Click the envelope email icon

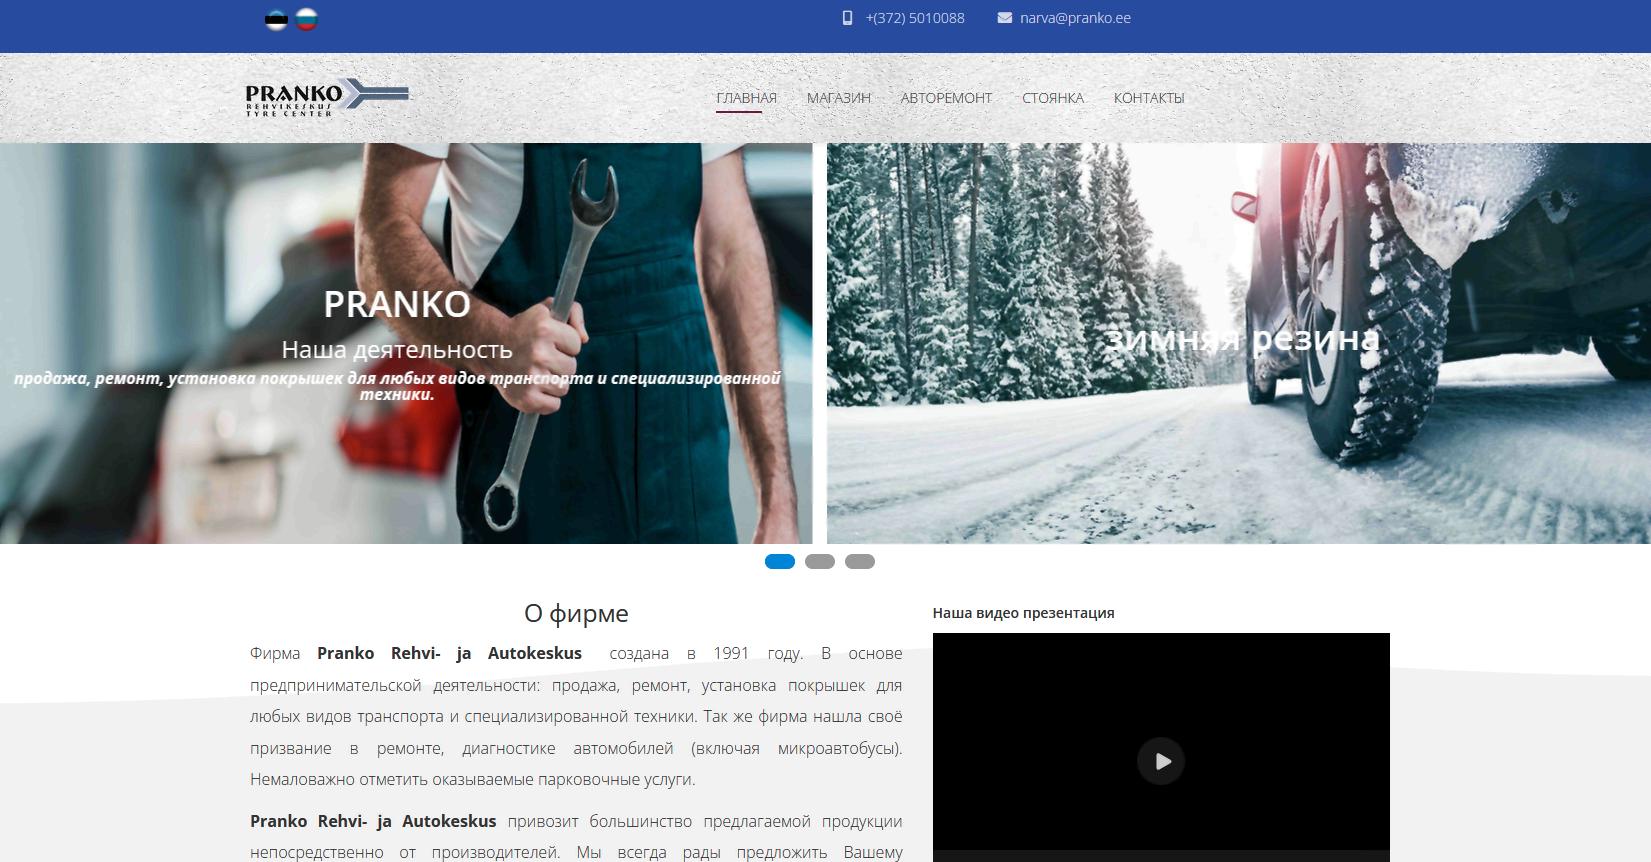click(1004, 18)
